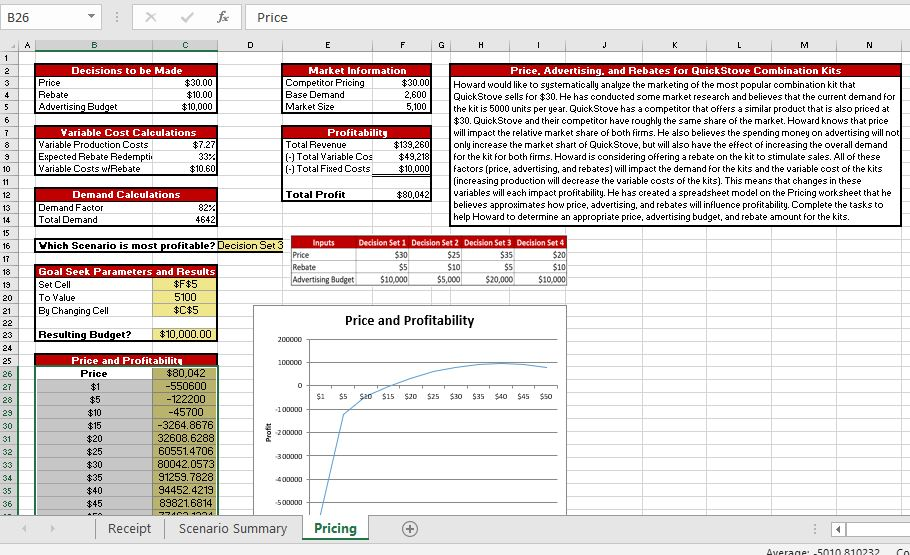Image resolution: width=910 pixels, height=555 pixels.
Task: Select the 94452.4219 profit cell
Action: [185, 490]
